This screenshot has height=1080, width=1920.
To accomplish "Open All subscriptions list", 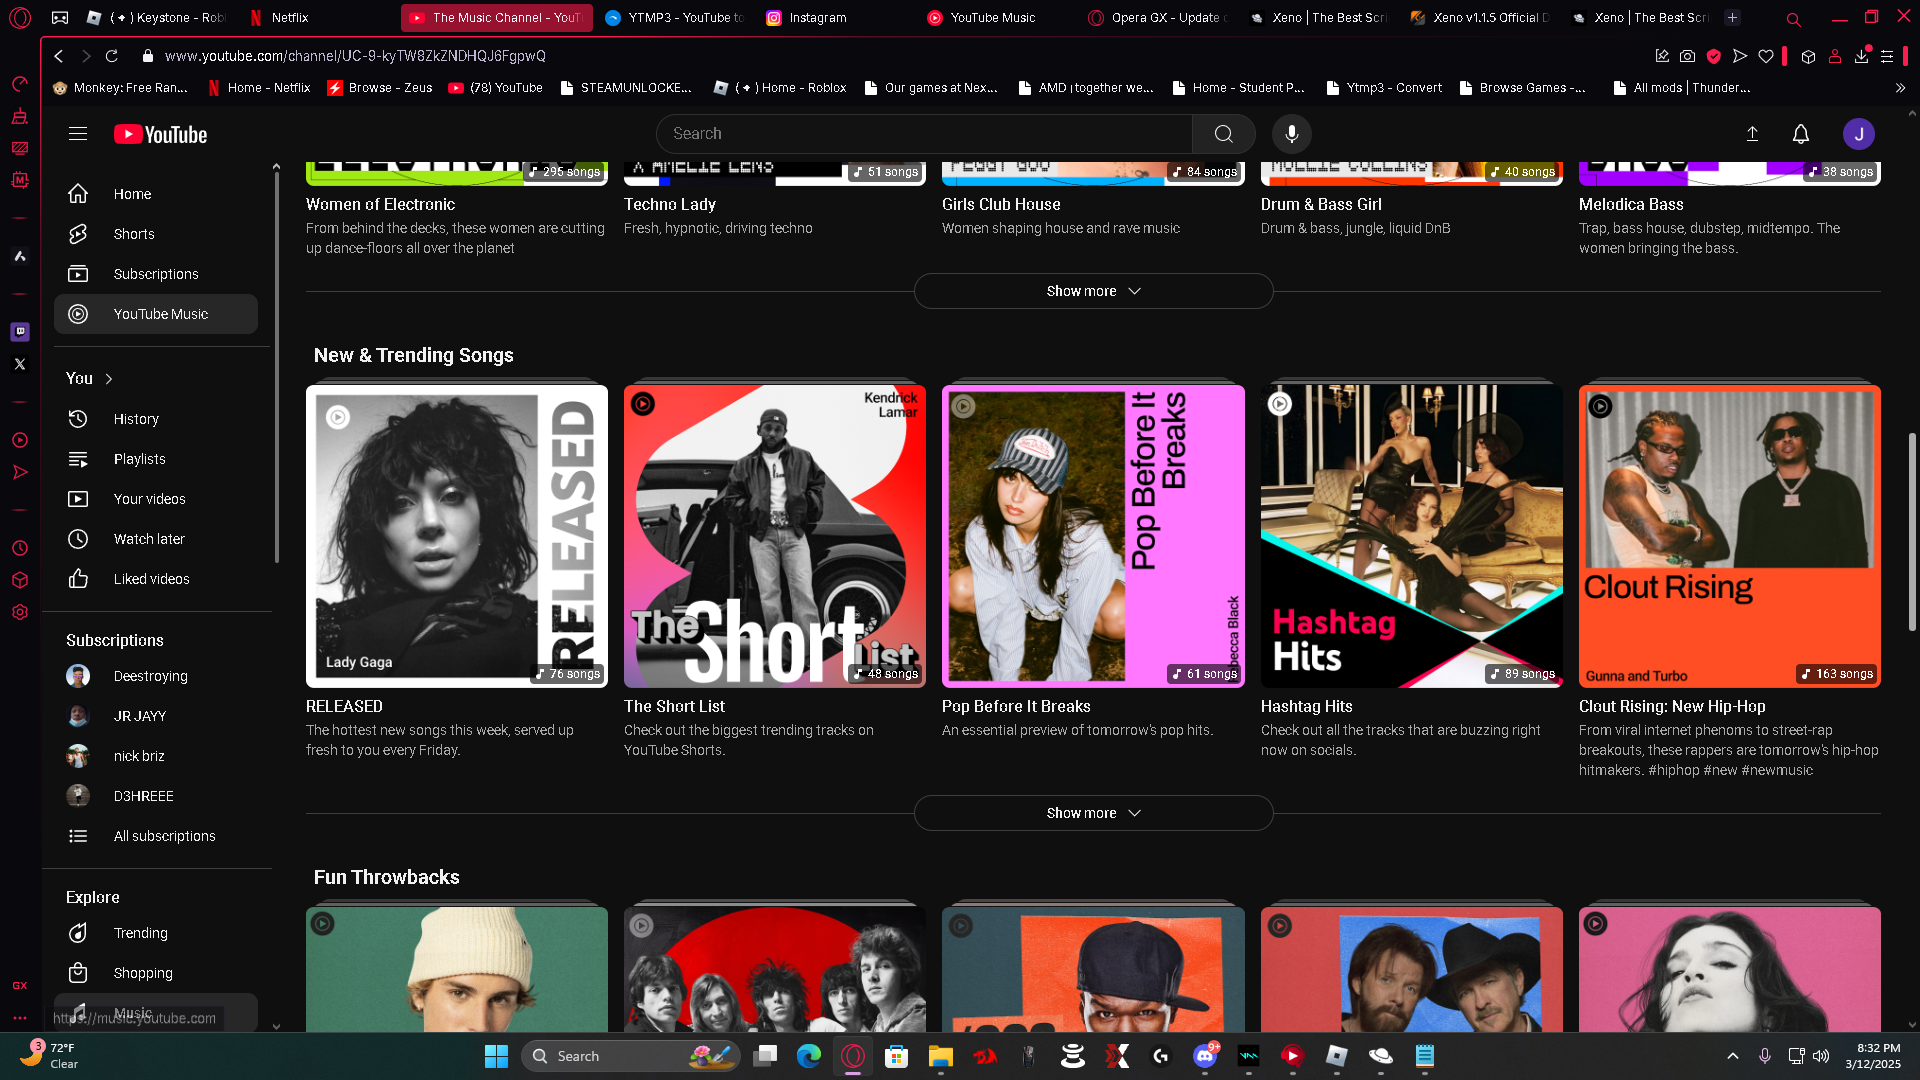I will [x=156, y=836].
